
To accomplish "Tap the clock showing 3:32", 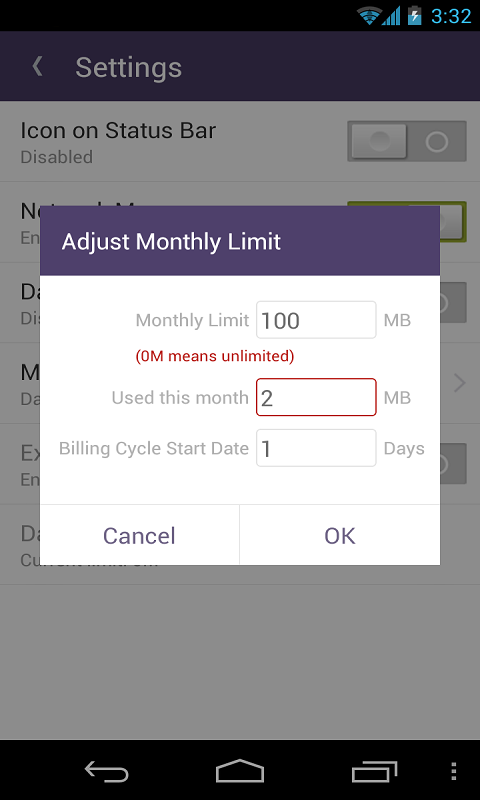I will coord(451,16).
